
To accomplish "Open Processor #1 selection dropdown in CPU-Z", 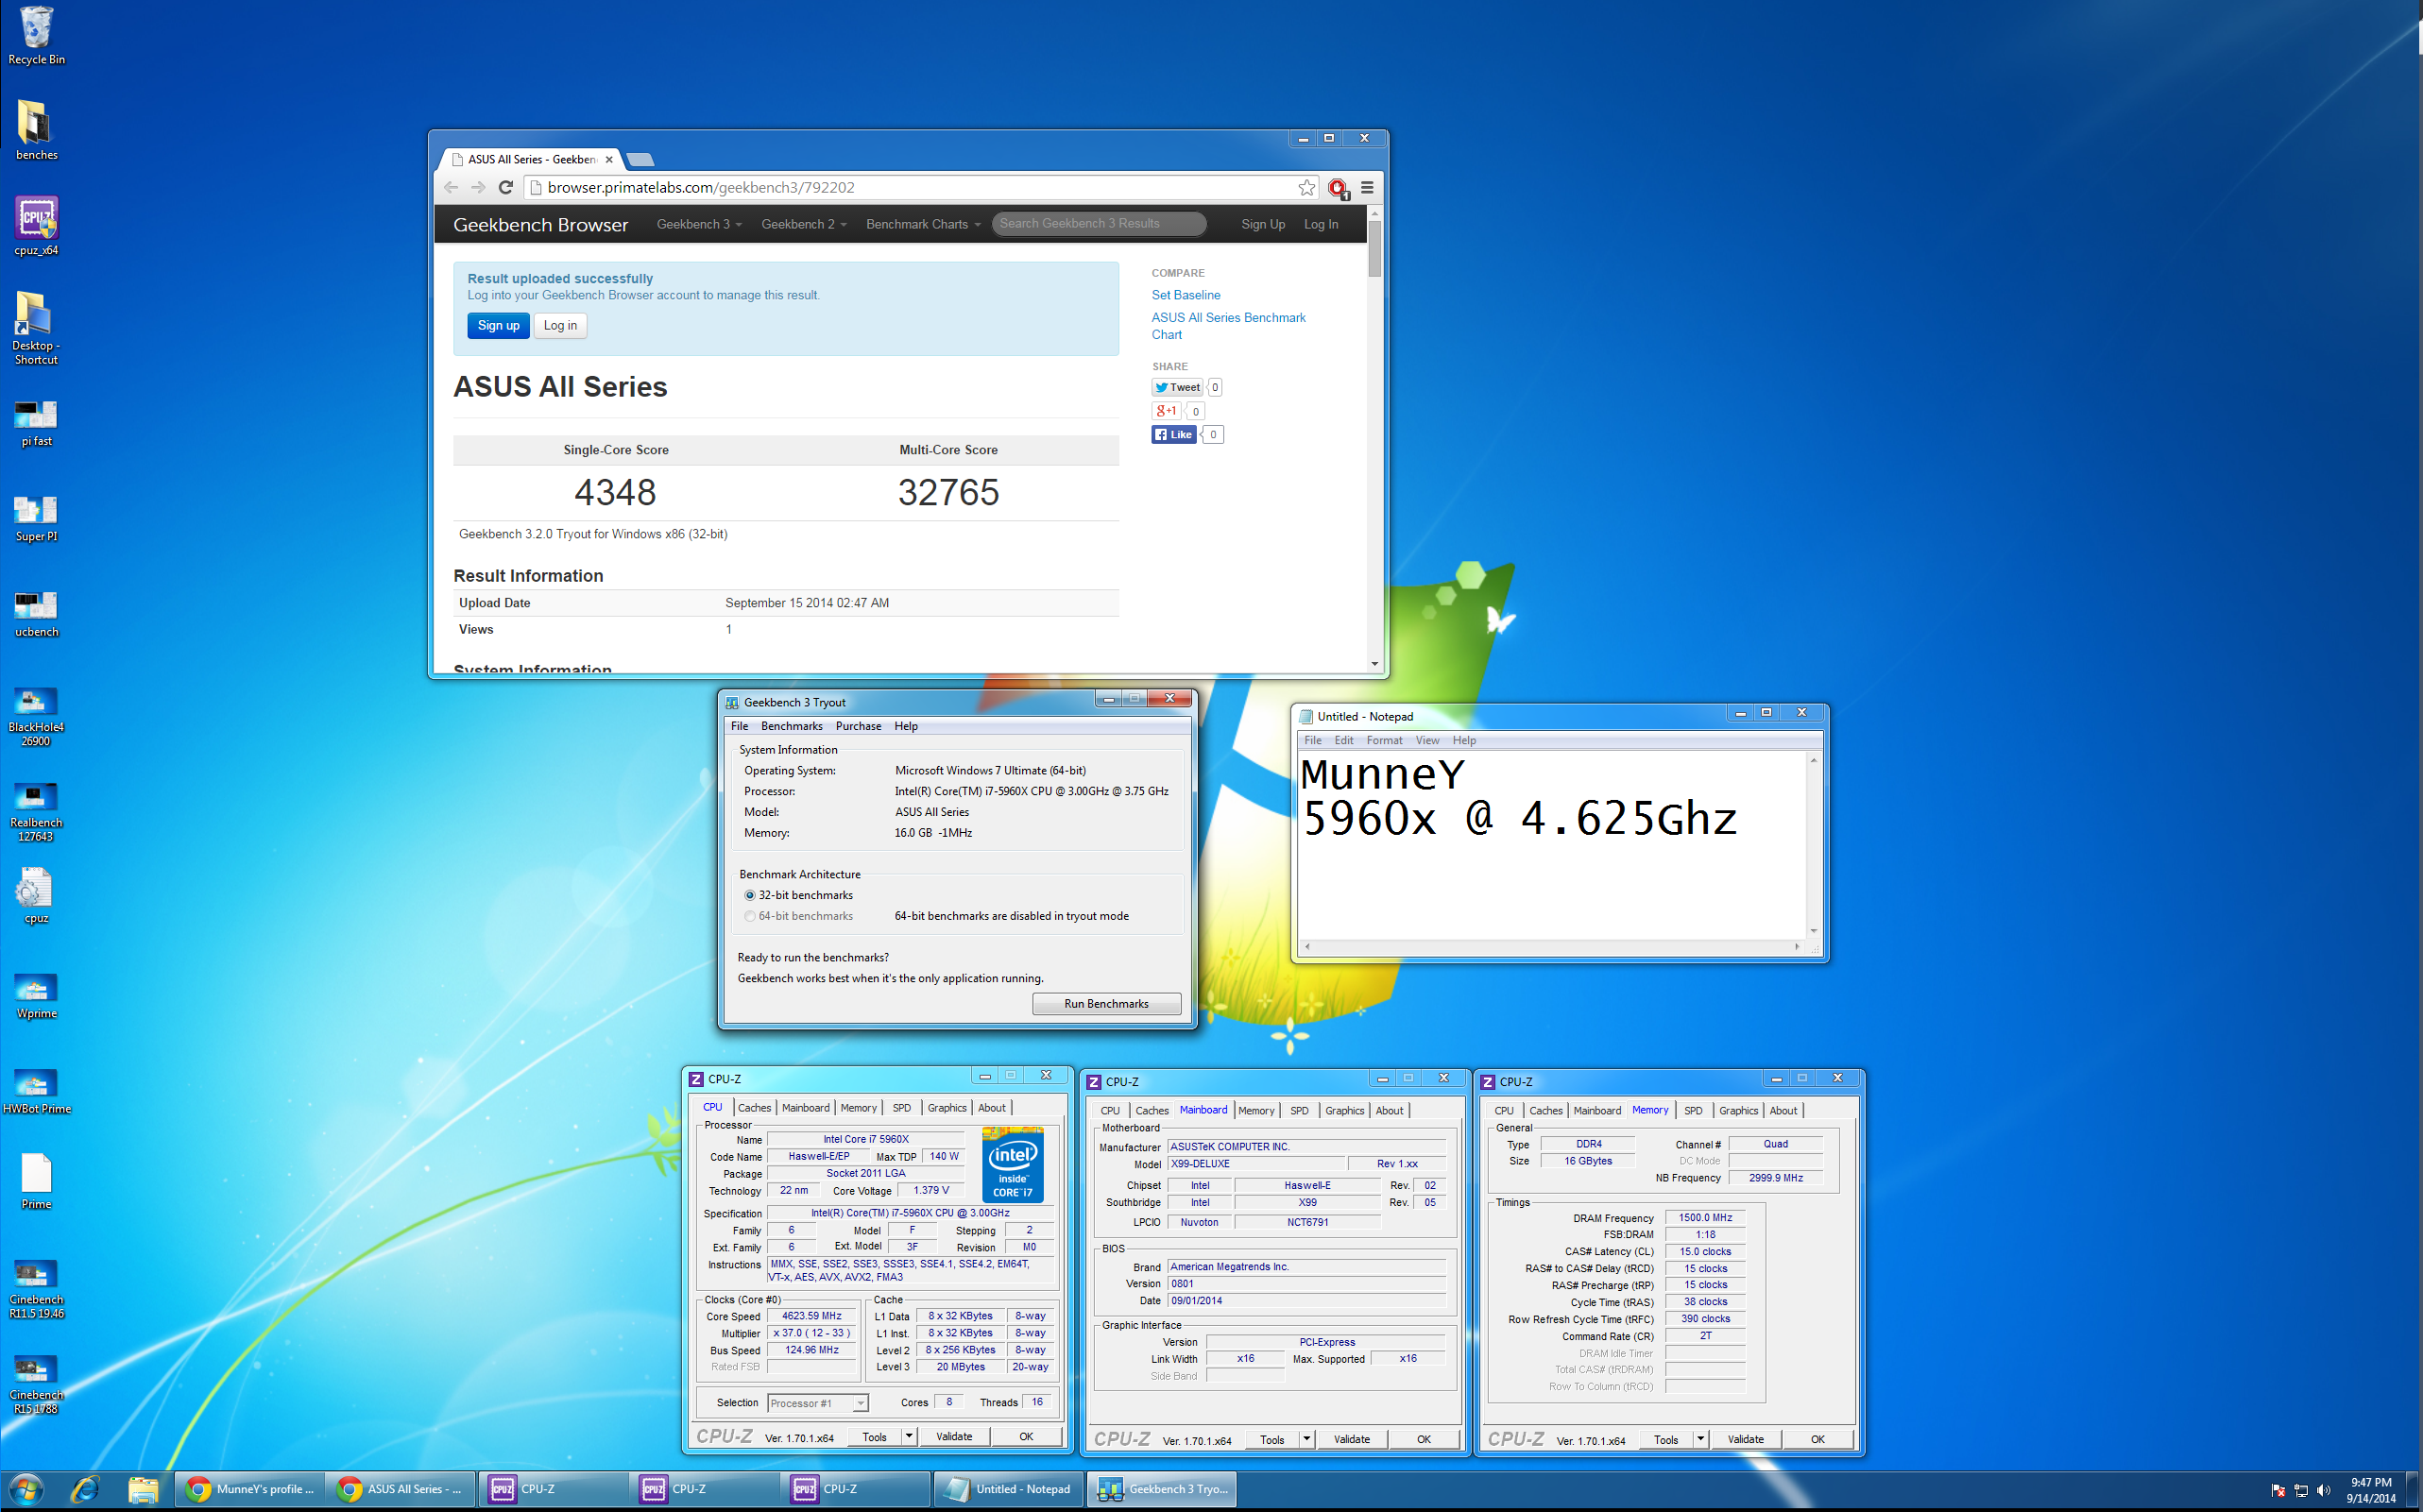I will [x=818, y=1403].
